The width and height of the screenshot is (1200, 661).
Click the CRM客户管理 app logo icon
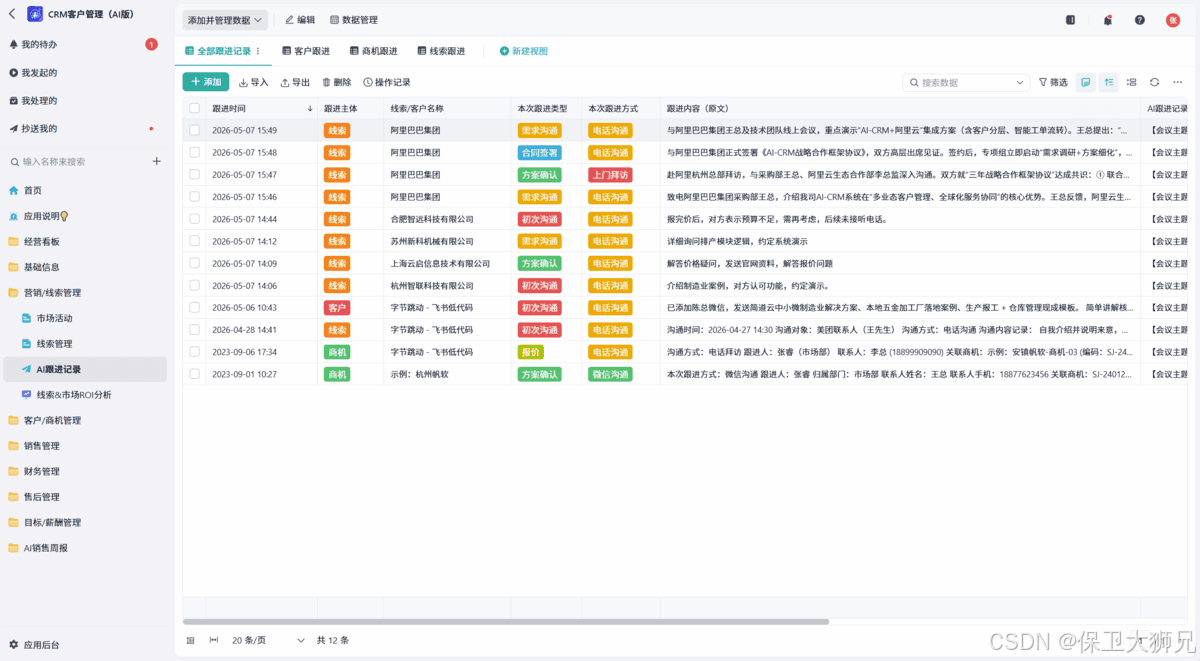pos(35,14)
